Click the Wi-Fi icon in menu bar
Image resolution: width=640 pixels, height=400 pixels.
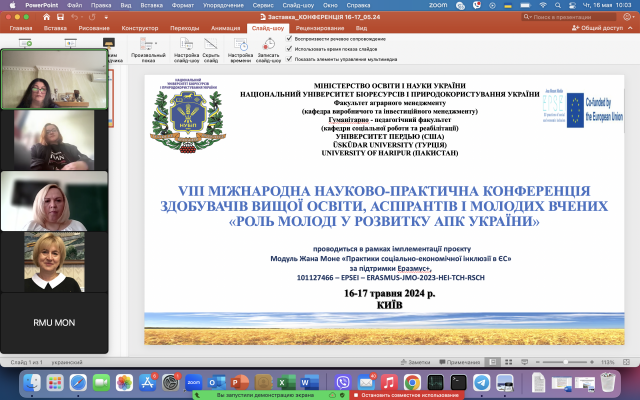[543, 5]
